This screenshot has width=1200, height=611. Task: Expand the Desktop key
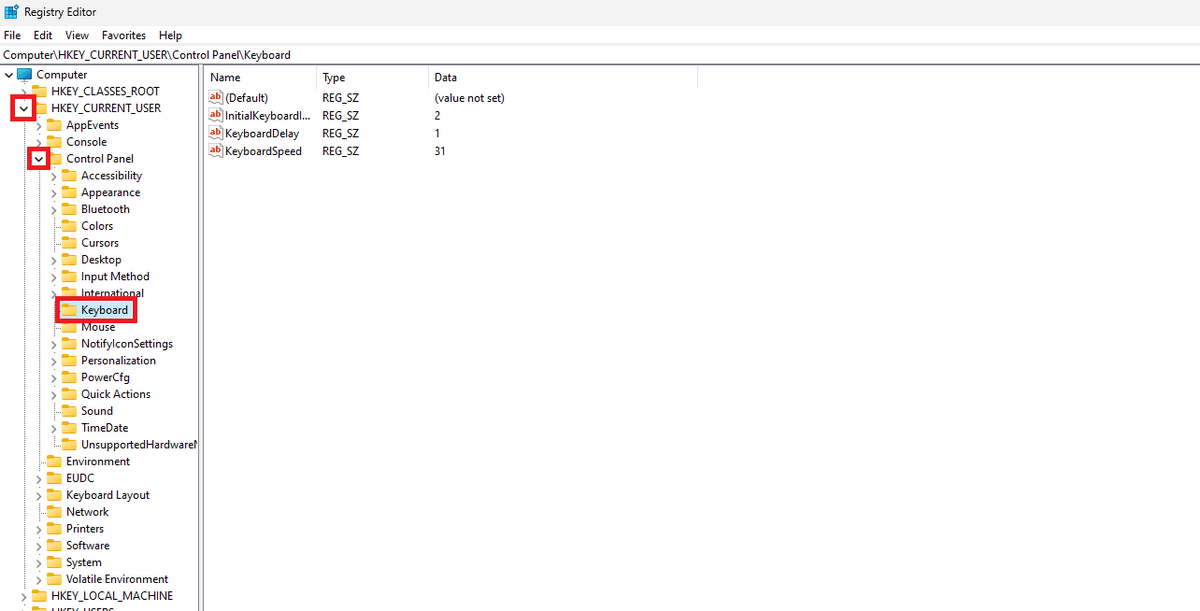(54, 260)
